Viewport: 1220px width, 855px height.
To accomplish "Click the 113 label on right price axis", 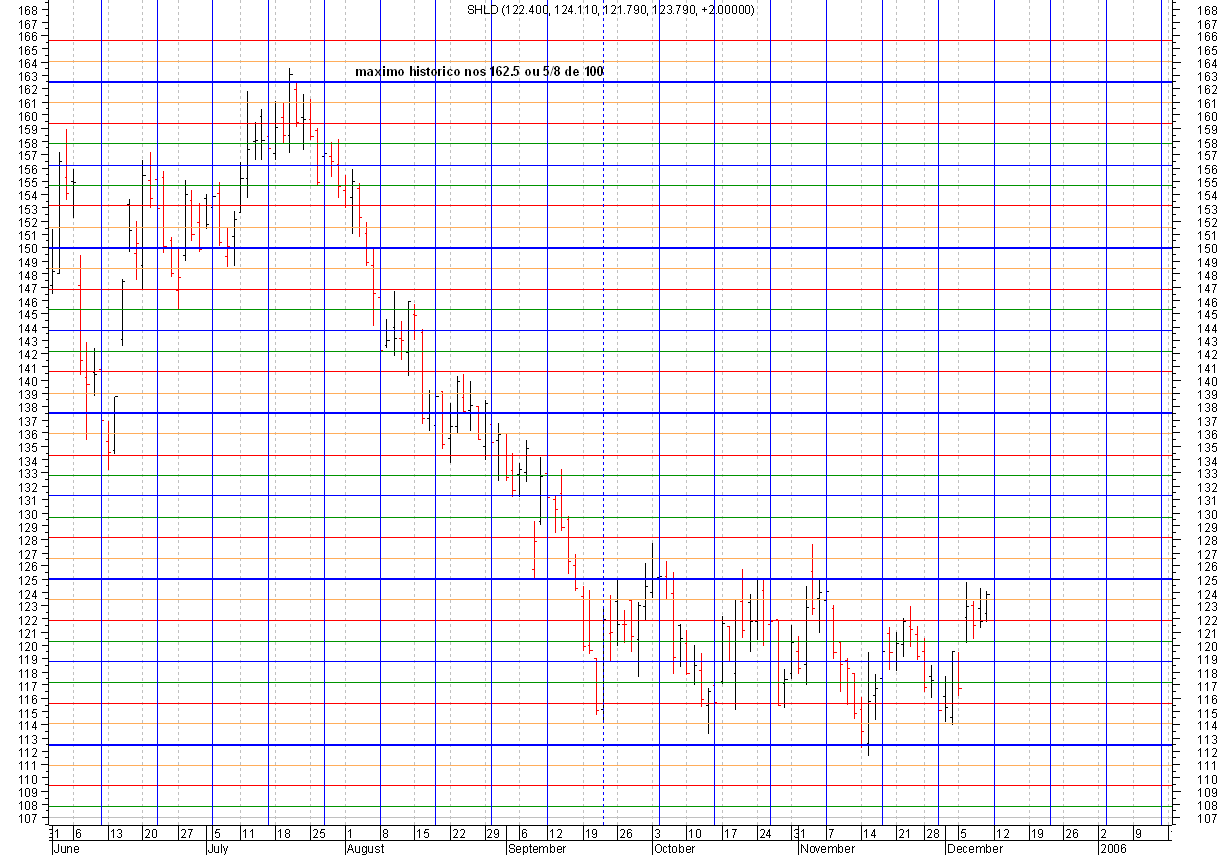I will click(1207, 739).
